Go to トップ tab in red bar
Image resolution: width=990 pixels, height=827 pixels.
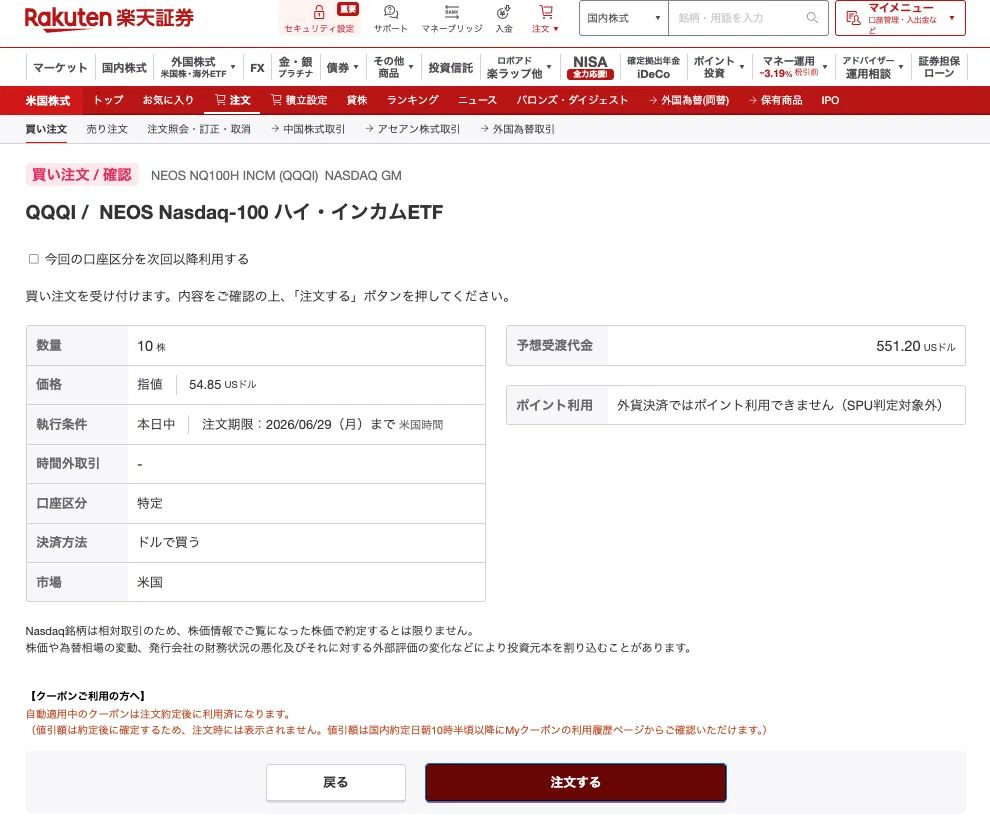(x=109, y=100)
